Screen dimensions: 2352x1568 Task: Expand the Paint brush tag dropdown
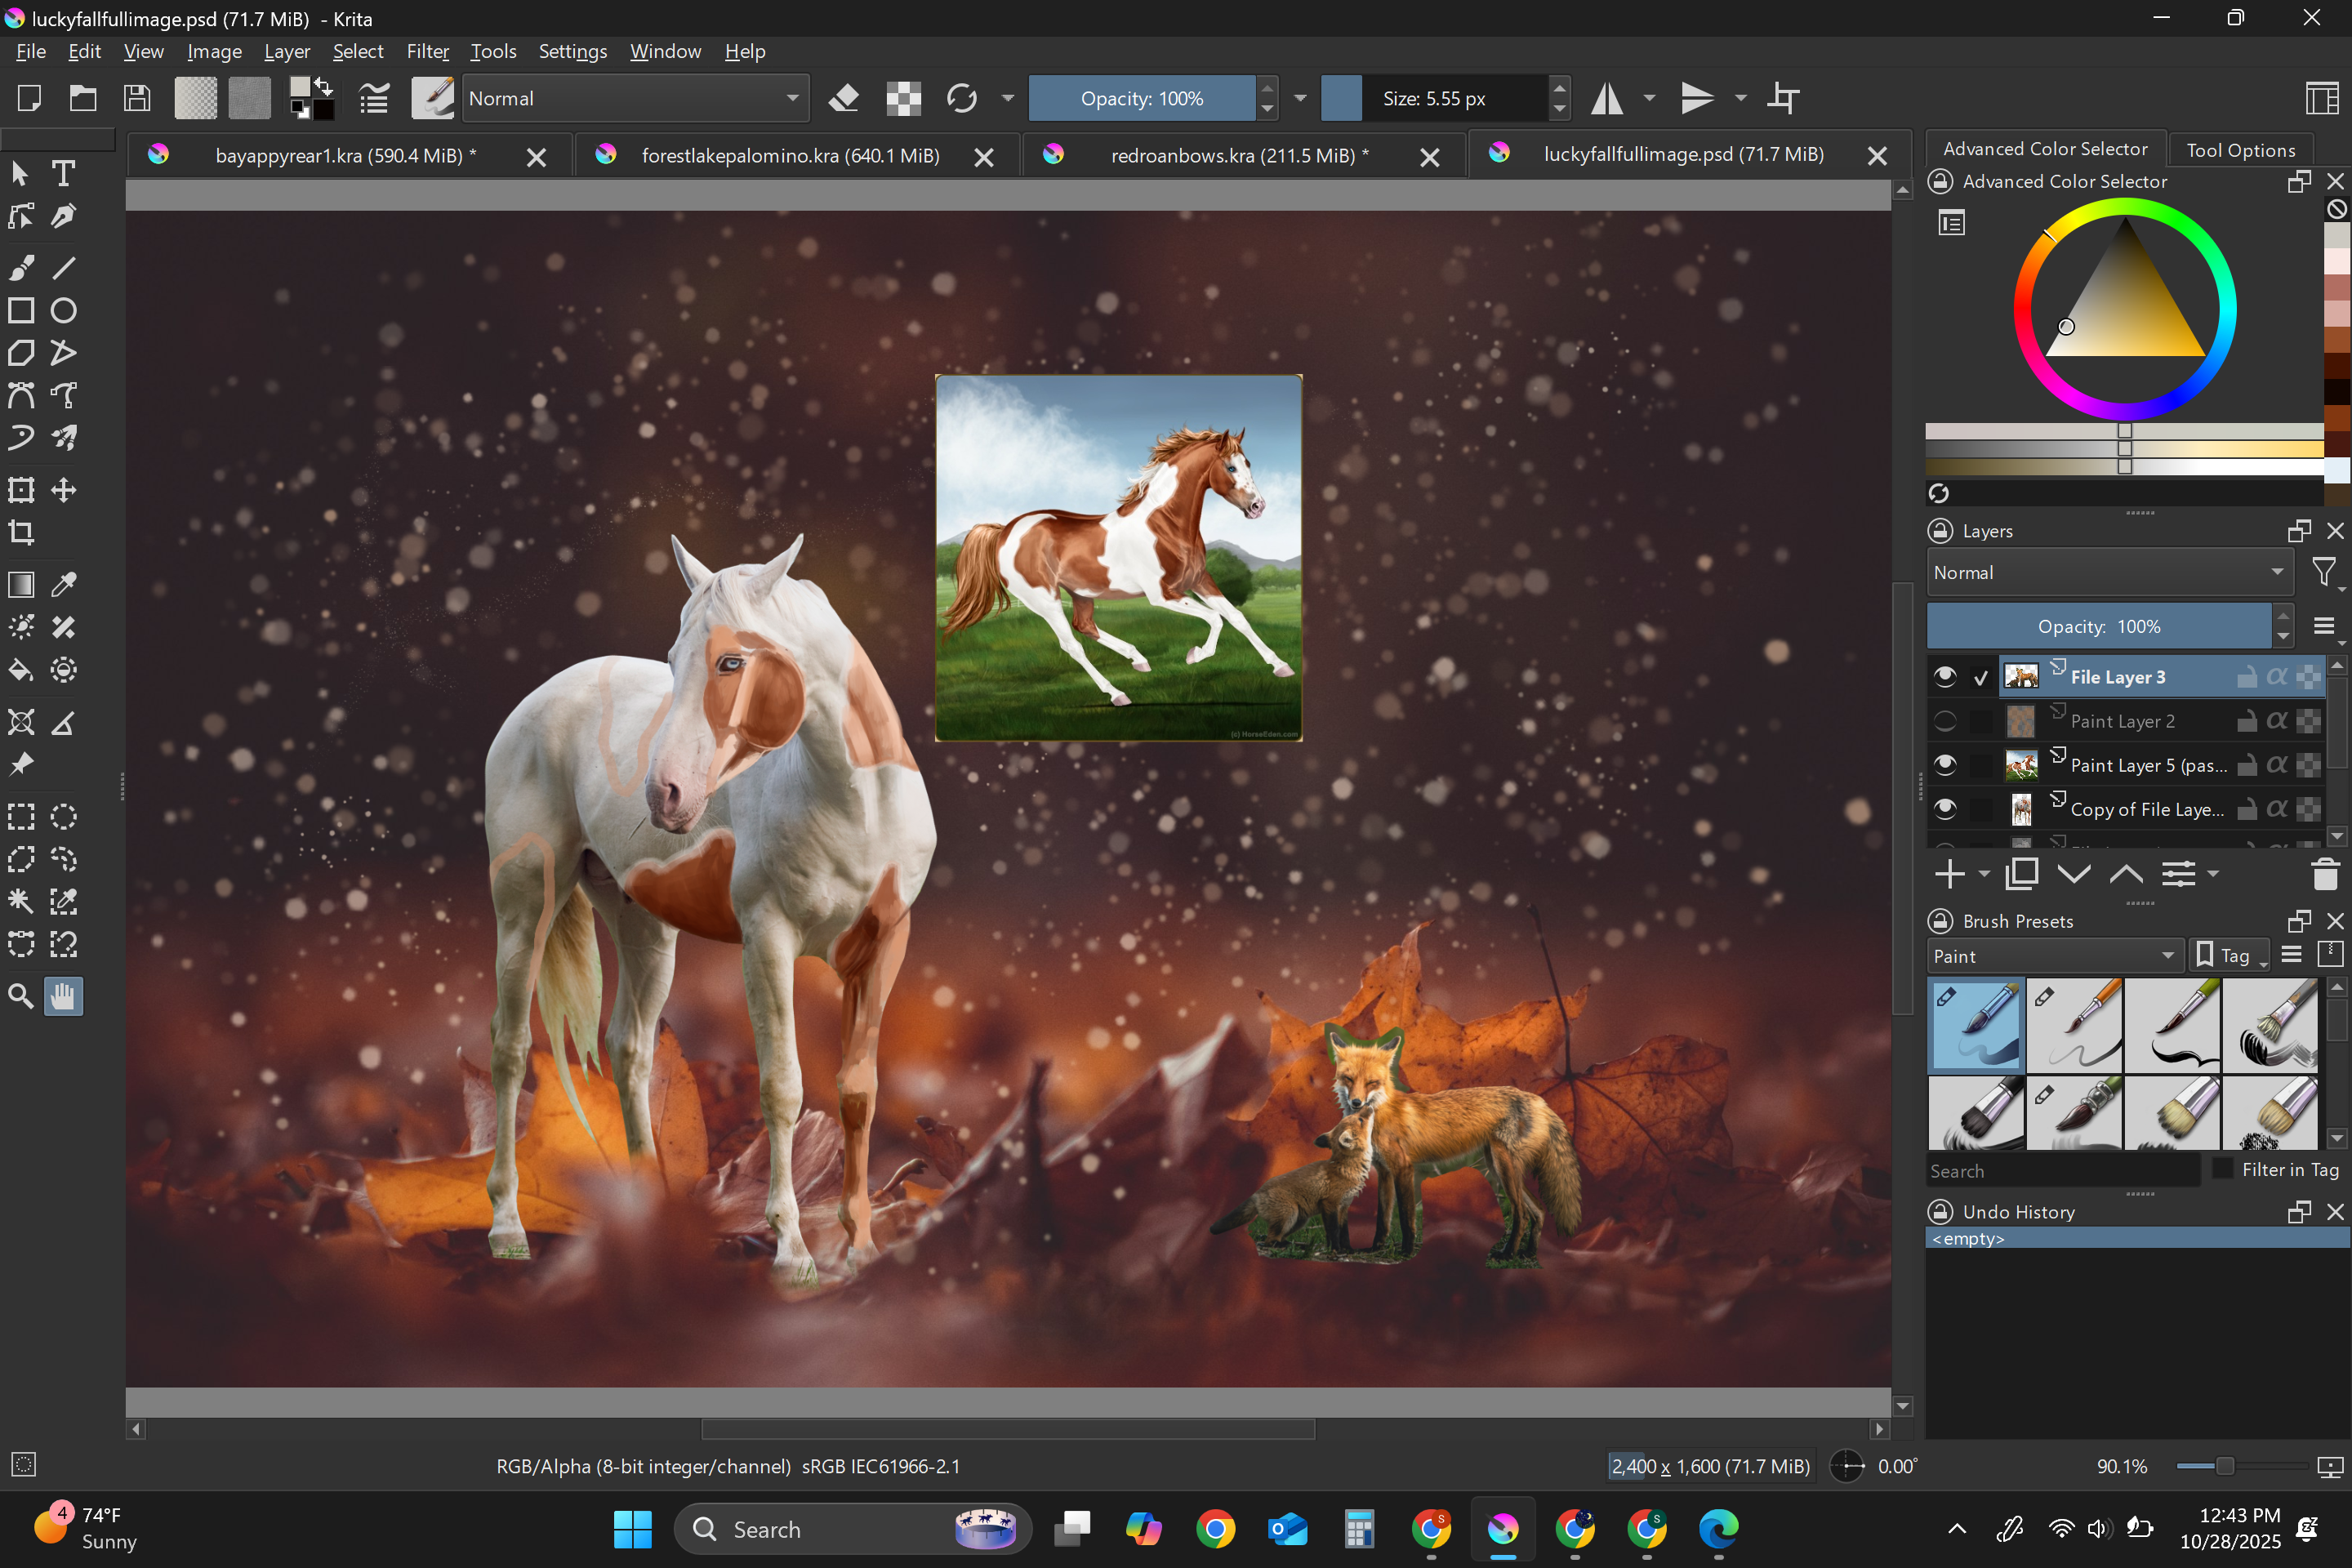pos(2053,956)
